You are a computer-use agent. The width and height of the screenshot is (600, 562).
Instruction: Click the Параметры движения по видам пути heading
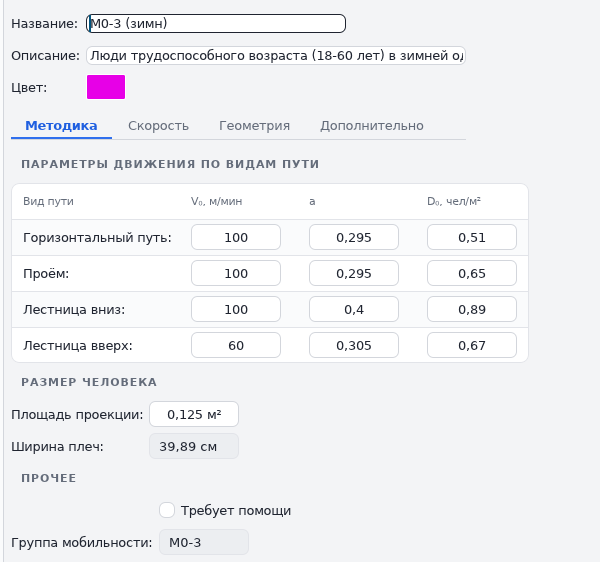pos(170,164)
